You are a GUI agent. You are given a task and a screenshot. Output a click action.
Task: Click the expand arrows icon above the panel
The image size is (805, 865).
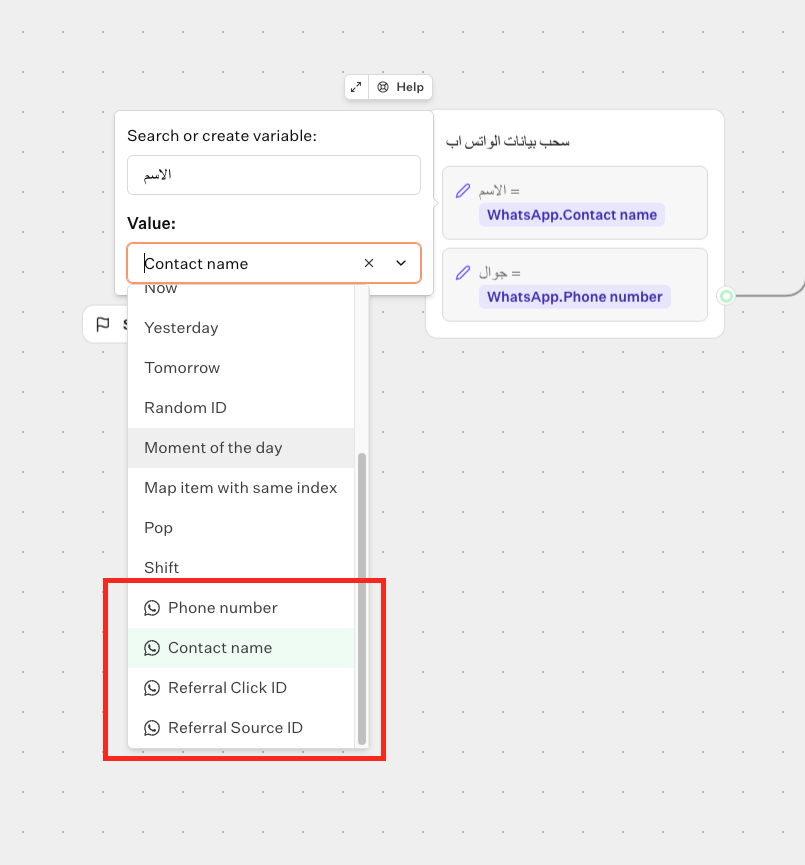pos(356,87)
